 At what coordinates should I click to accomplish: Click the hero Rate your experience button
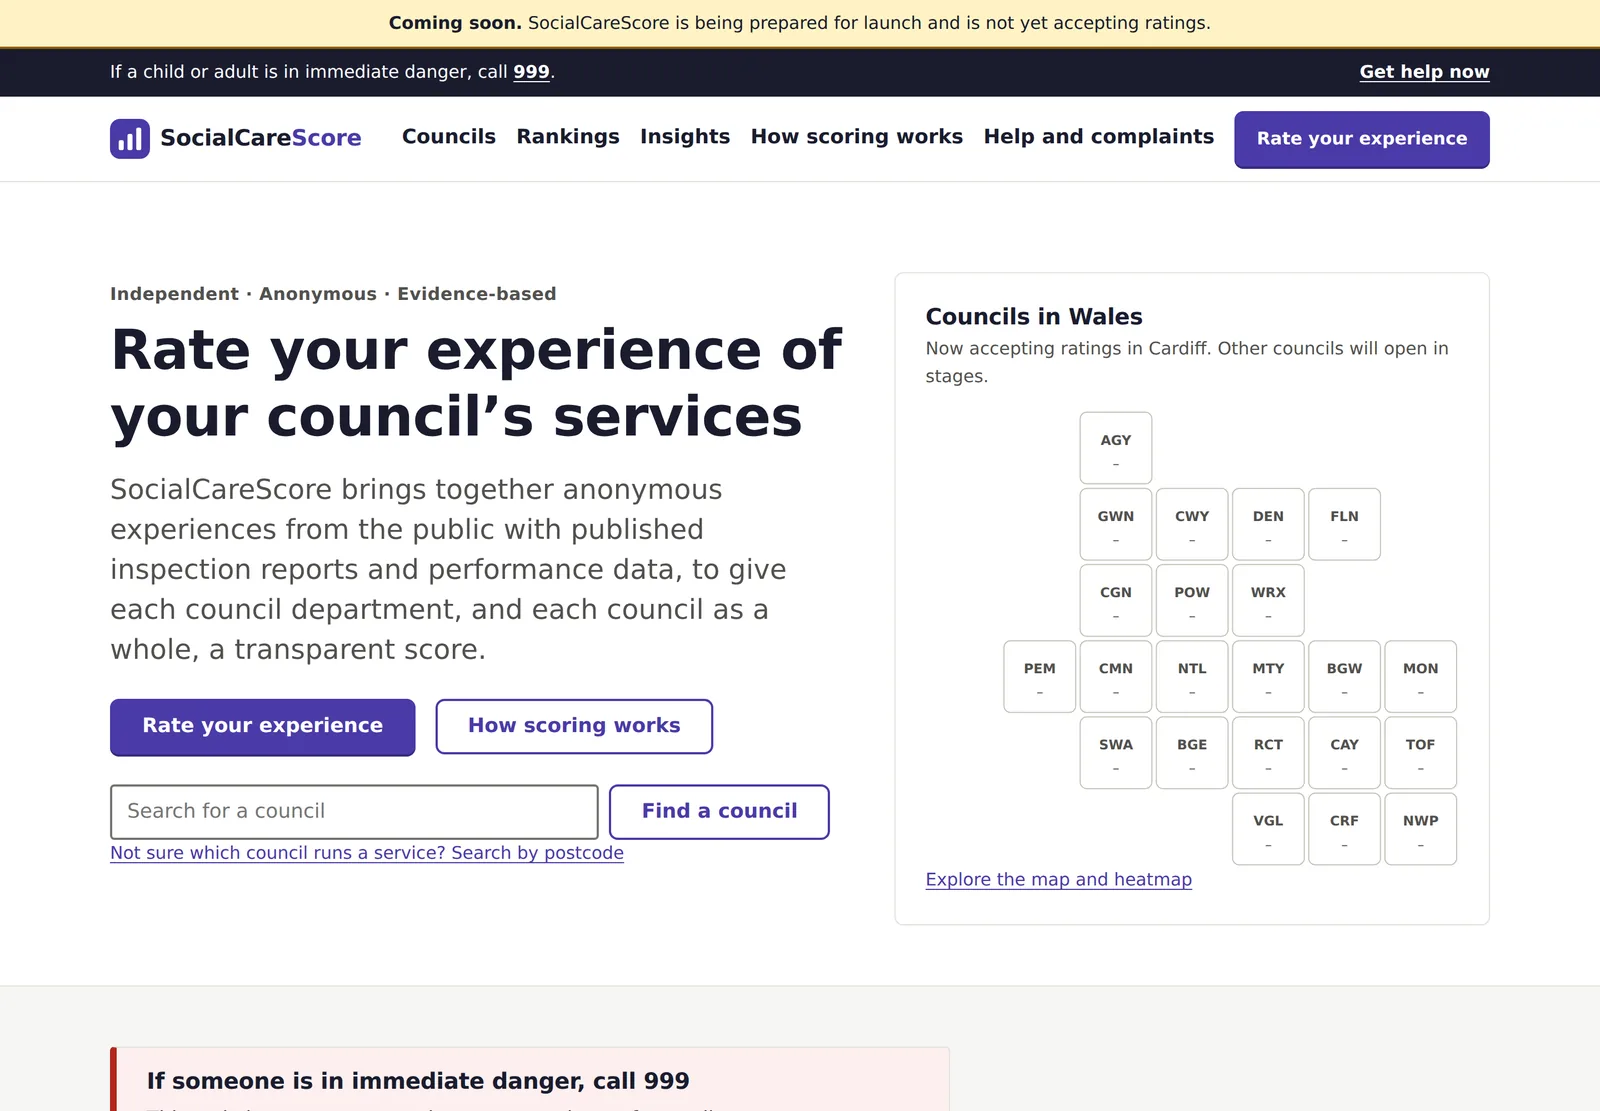pos(263,727)
